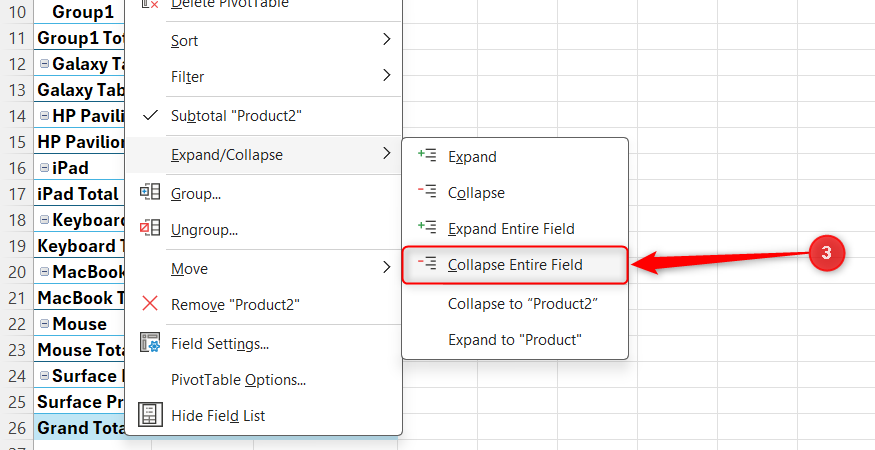
Task: Click the Group1 cell in row 10
Action: [80, 12]
